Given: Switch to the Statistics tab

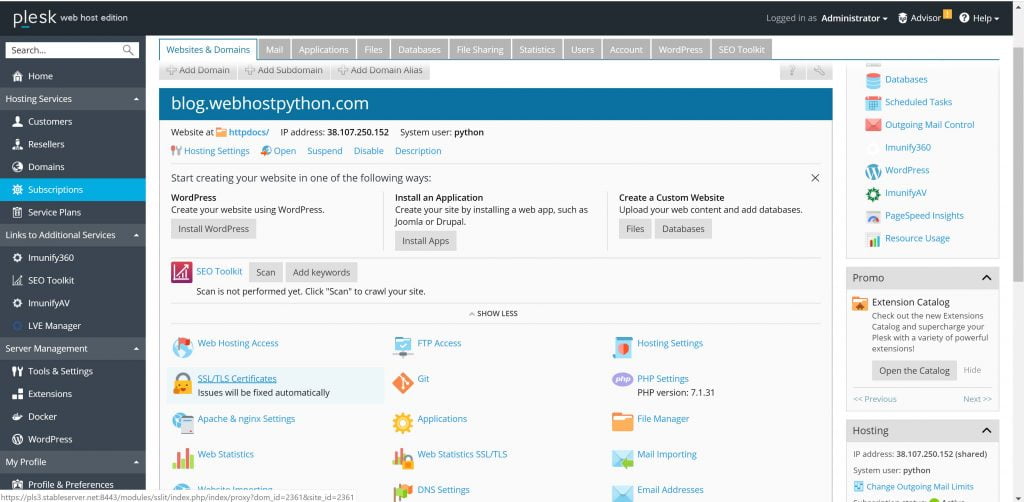Looking at the screenshot, I should (537, 50).
